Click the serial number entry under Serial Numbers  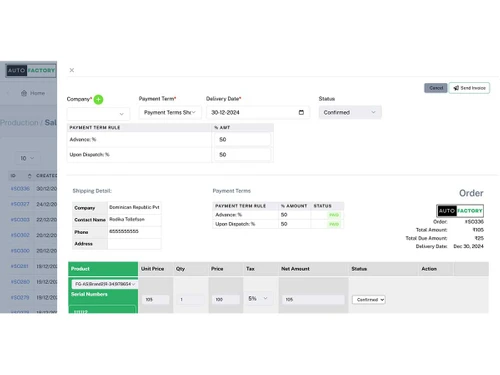tap(103, 310)
